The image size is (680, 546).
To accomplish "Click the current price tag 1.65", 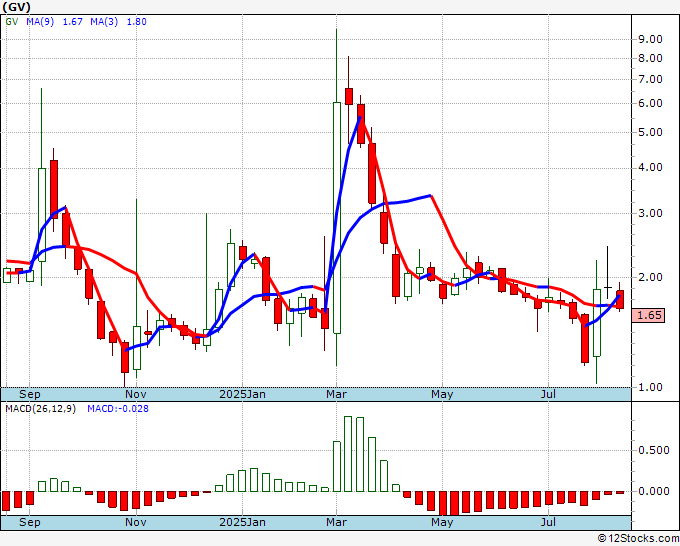I will 648,315.
